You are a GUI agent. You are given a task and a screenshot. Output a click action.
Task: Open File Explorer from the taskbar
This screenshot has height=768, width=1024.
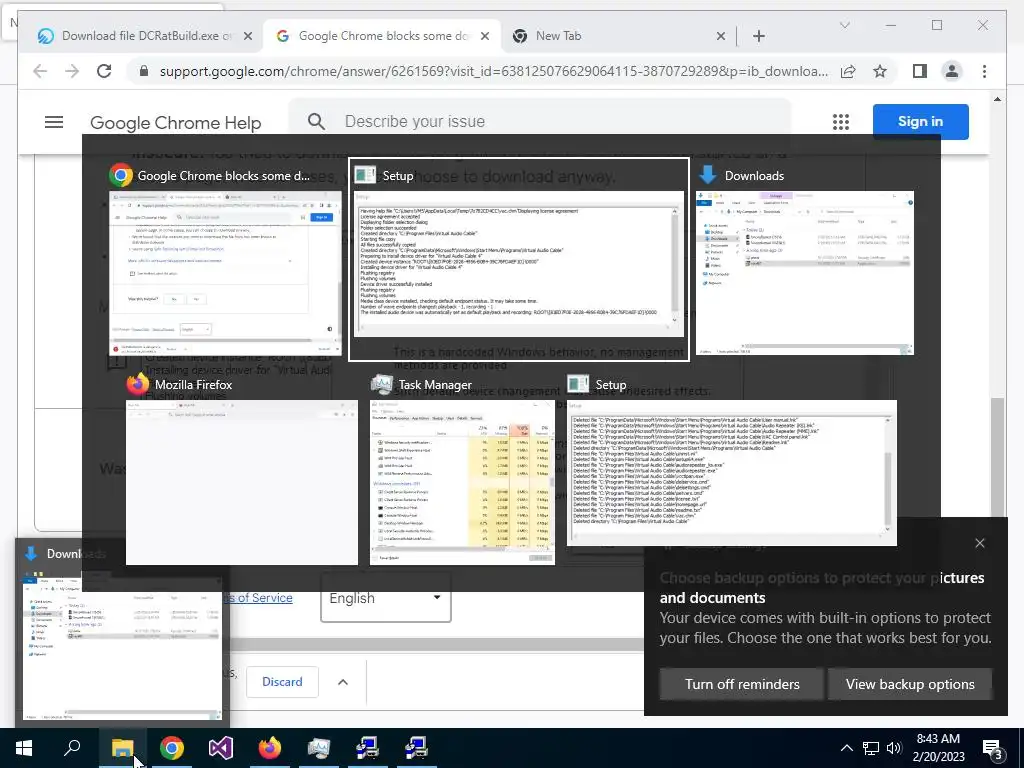point(122,748)
